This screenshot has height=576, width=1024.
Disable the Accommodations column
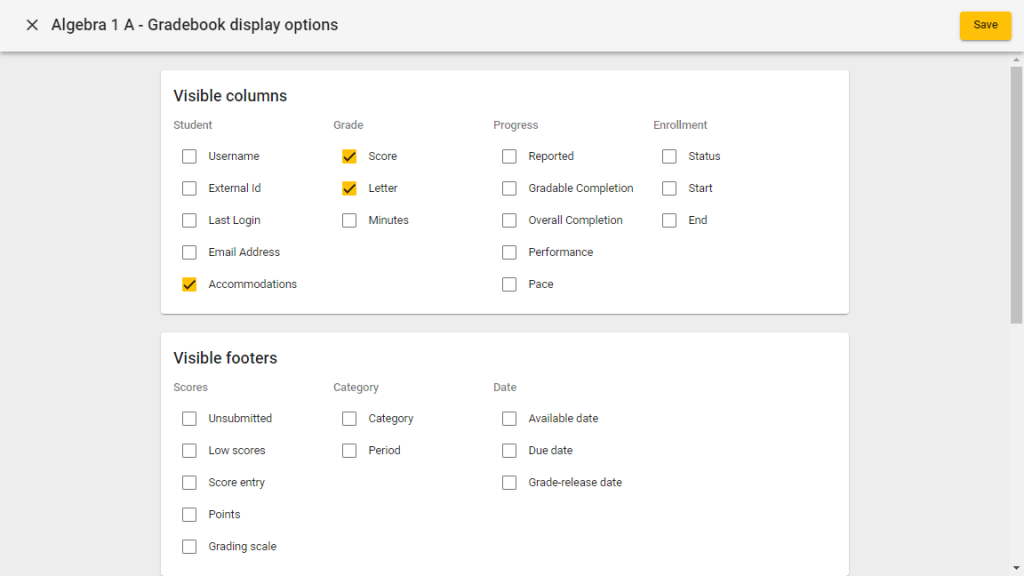189,284
